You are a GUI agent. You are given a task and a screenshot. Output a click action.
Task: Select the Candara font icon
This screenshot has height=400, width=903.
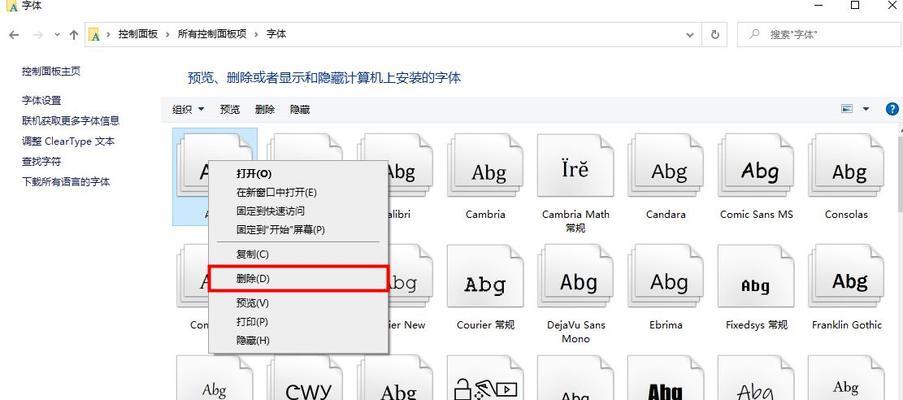click(666, 167)
